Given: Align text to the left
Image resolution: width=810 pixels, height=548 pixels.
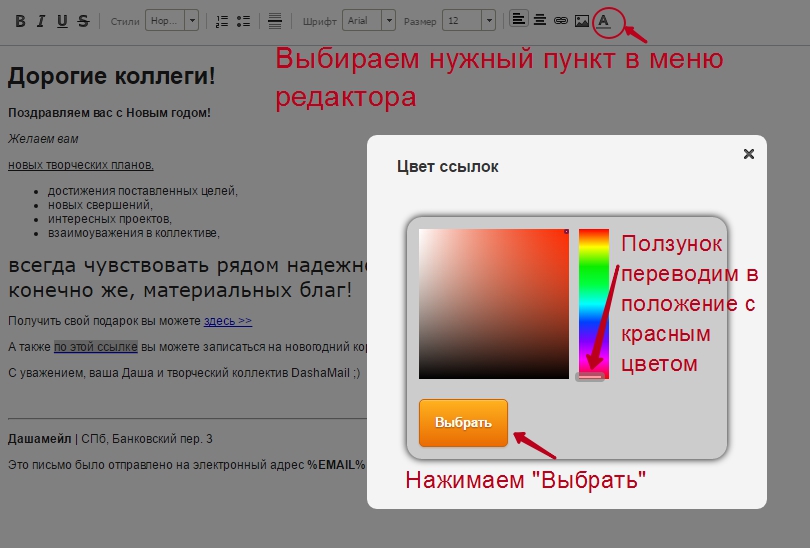Looking at the screenshot, I should [x=518, y=20].
